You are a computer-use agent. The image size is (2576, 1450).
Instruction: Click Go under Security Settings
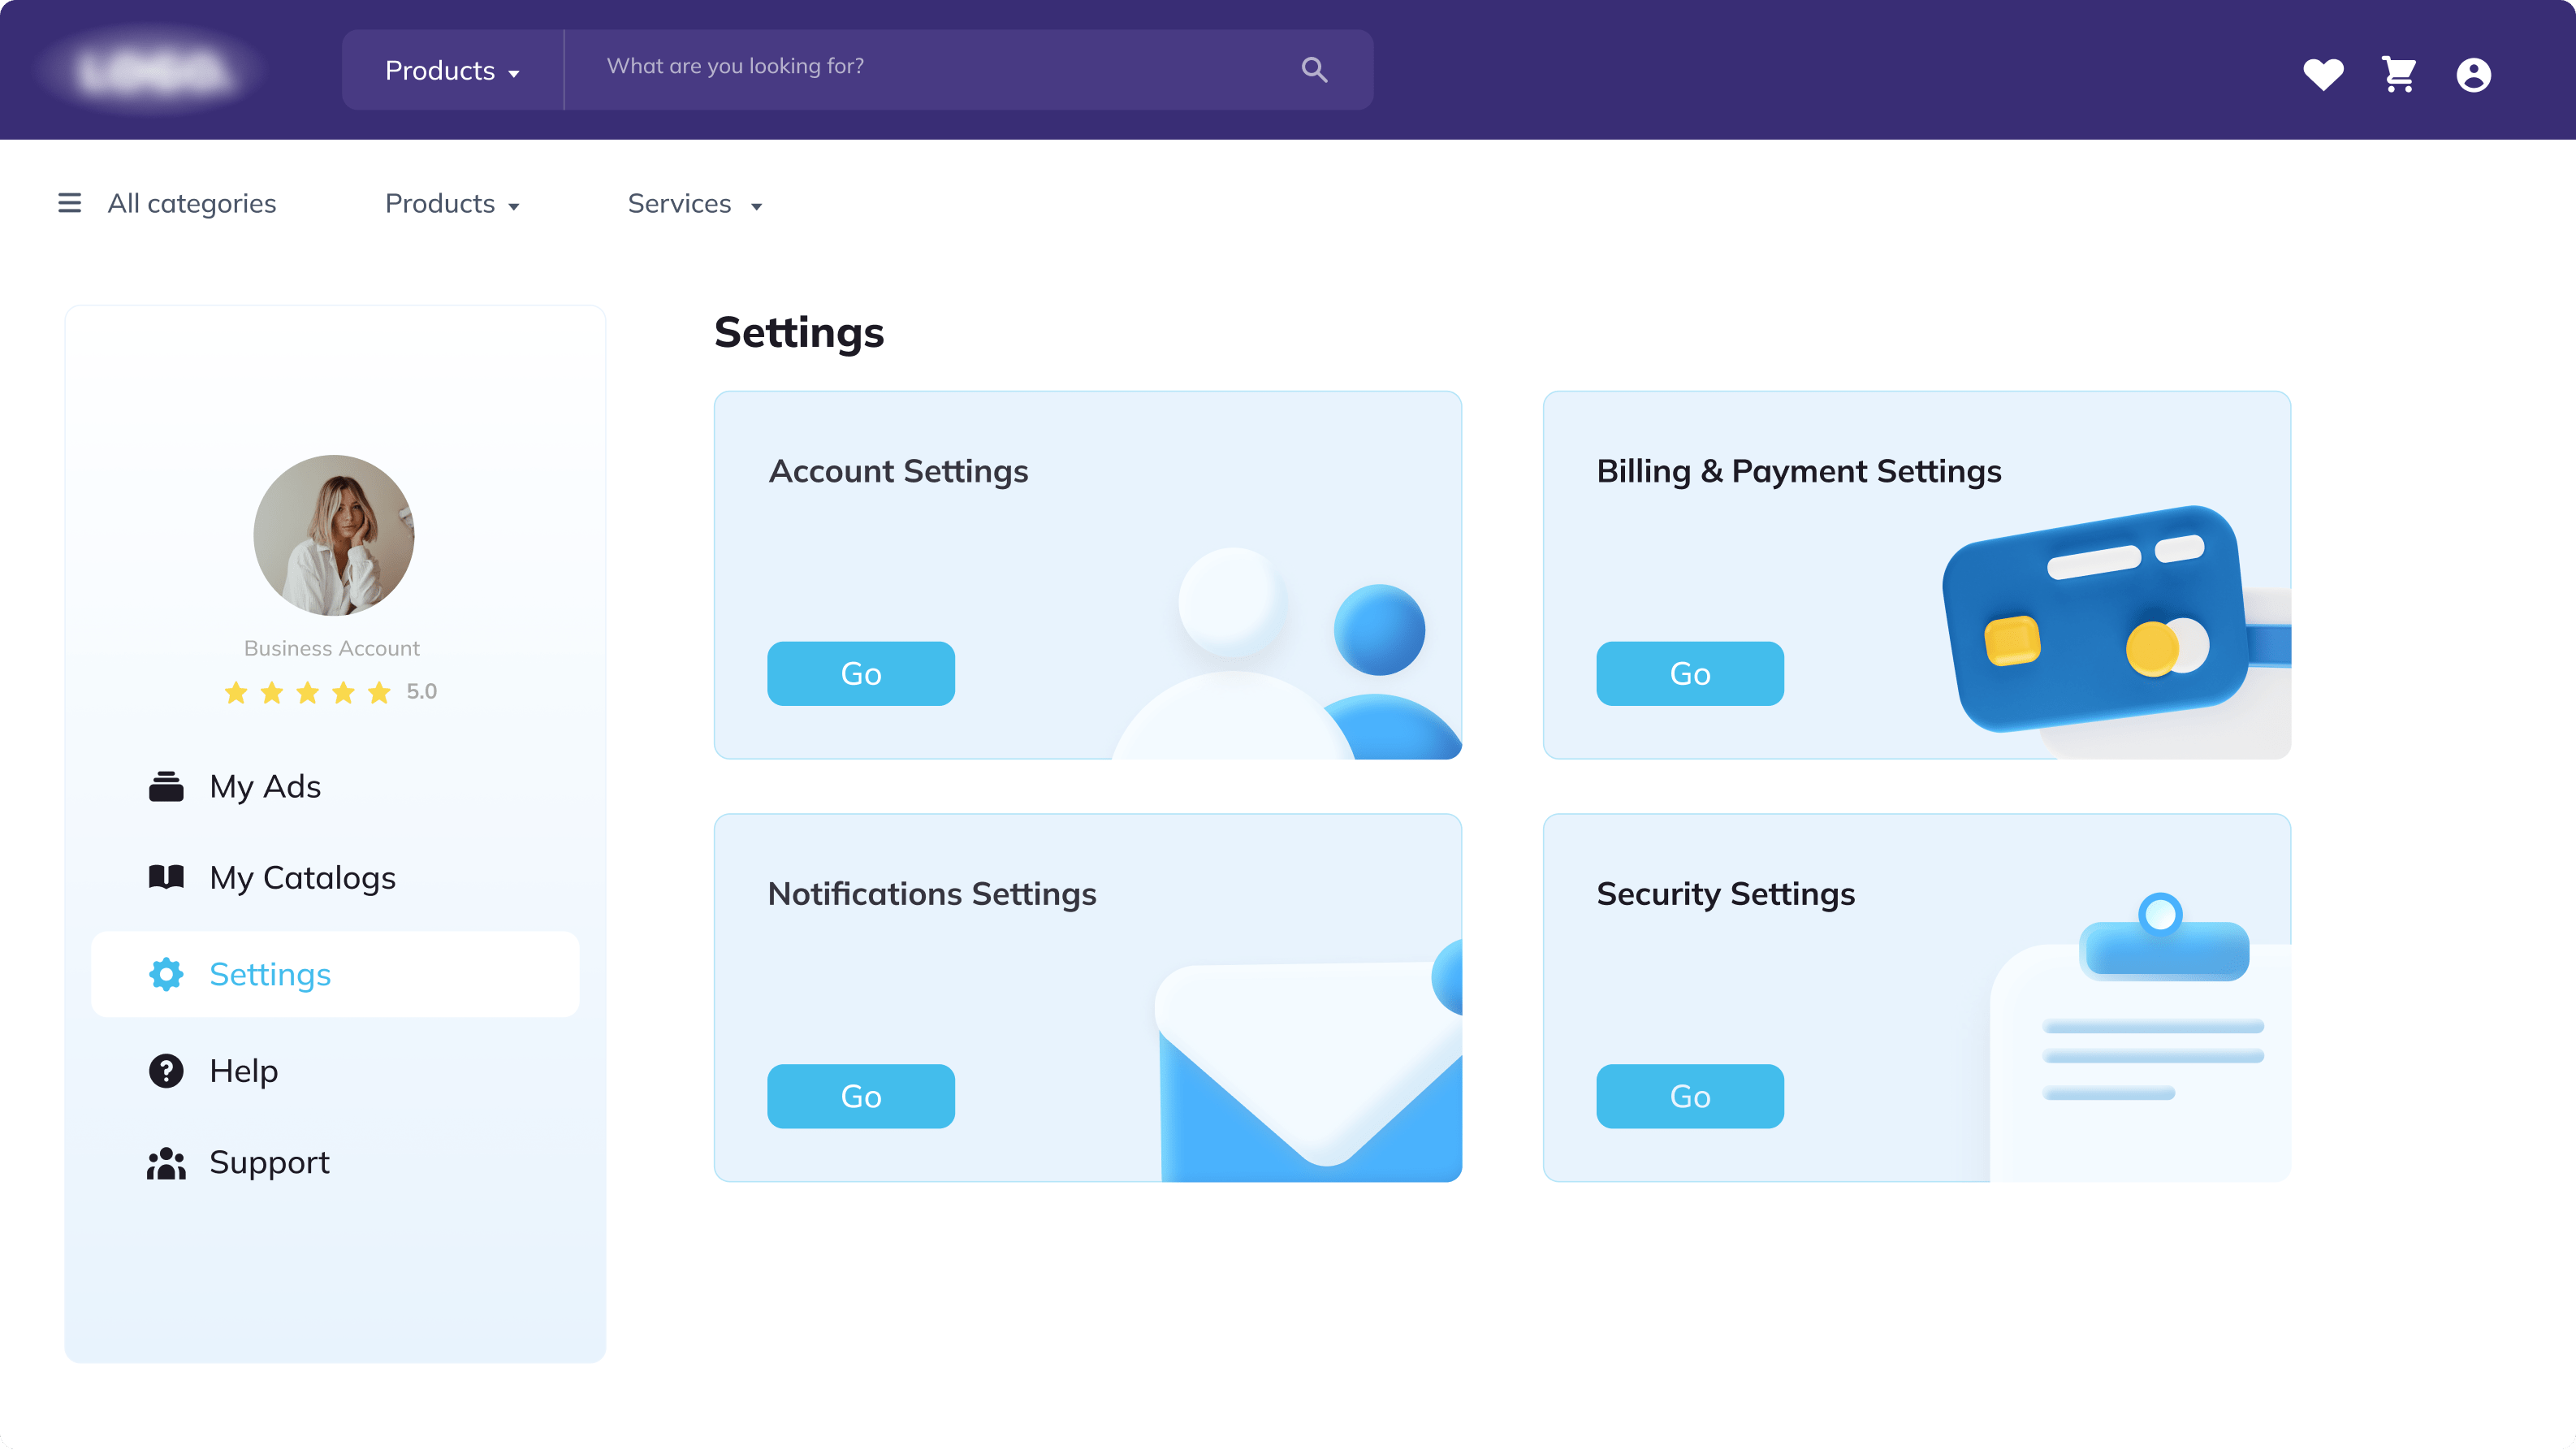(1690, 1097)
